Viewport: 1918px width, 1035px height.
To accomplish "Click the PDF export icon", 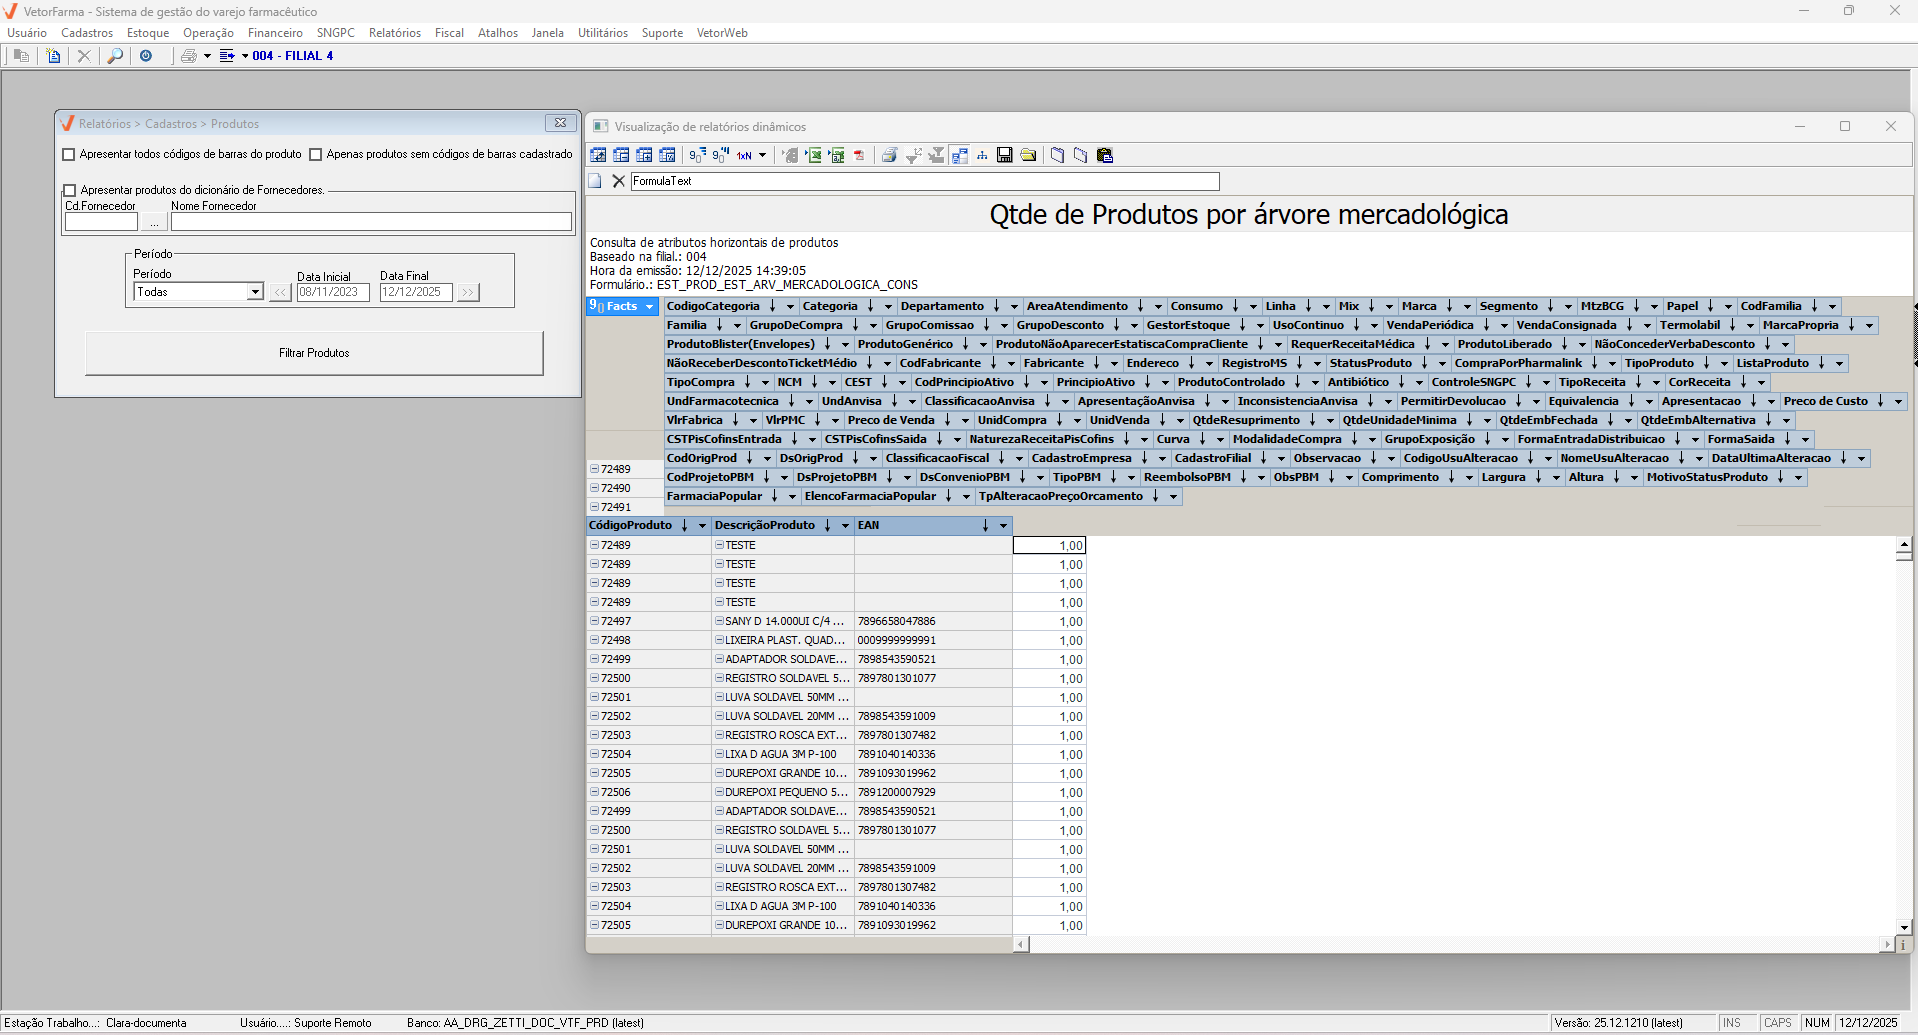I will point(859,155).
